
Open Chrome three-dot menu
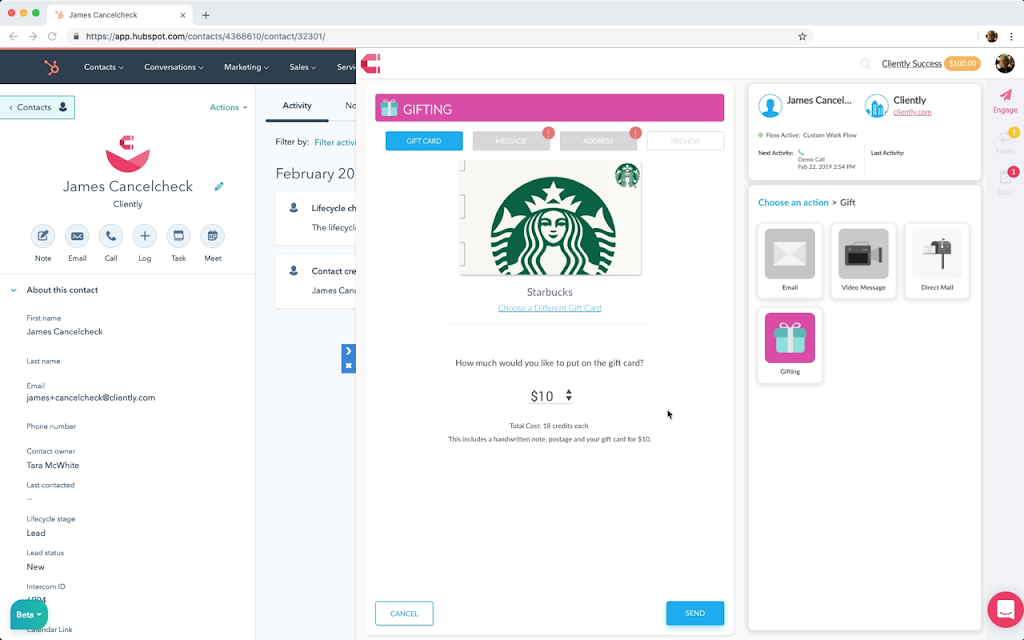[1011, 37]
